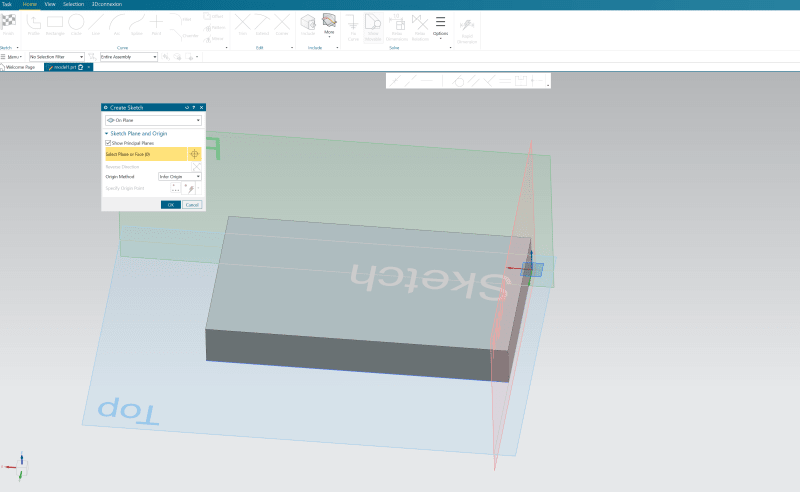Click the parallel constraint icon
This screenshot has width=800, height=492.
click(474, 81)
